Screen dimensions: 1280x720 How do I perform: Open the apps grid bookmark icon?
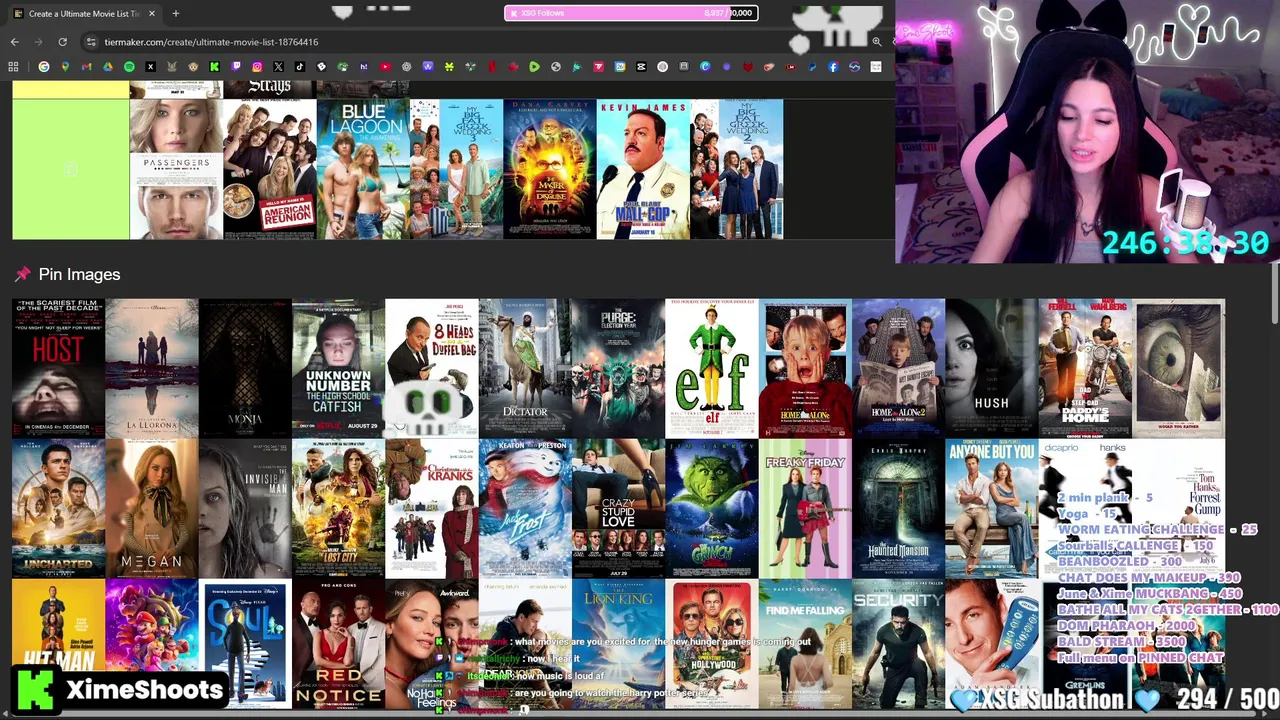click(x=13, y=67)
